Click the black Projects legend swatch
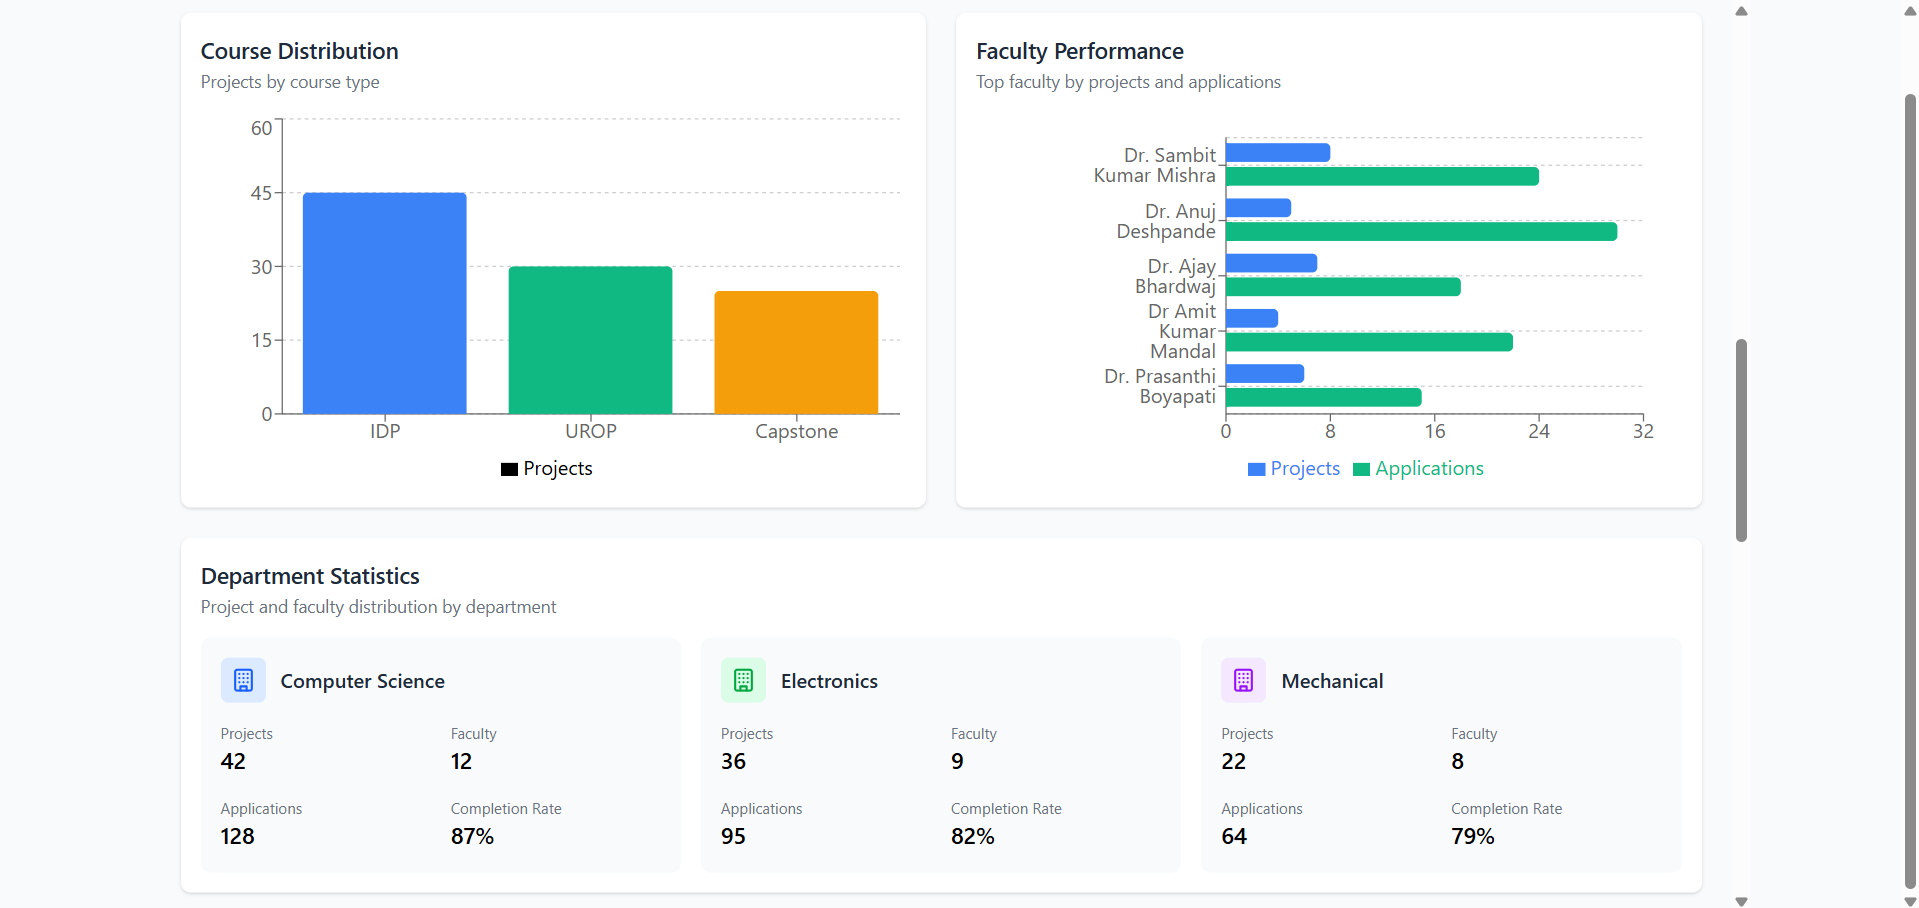This screenshot has height=908, width=1919. pyautogui.click(x=509, y=469)
